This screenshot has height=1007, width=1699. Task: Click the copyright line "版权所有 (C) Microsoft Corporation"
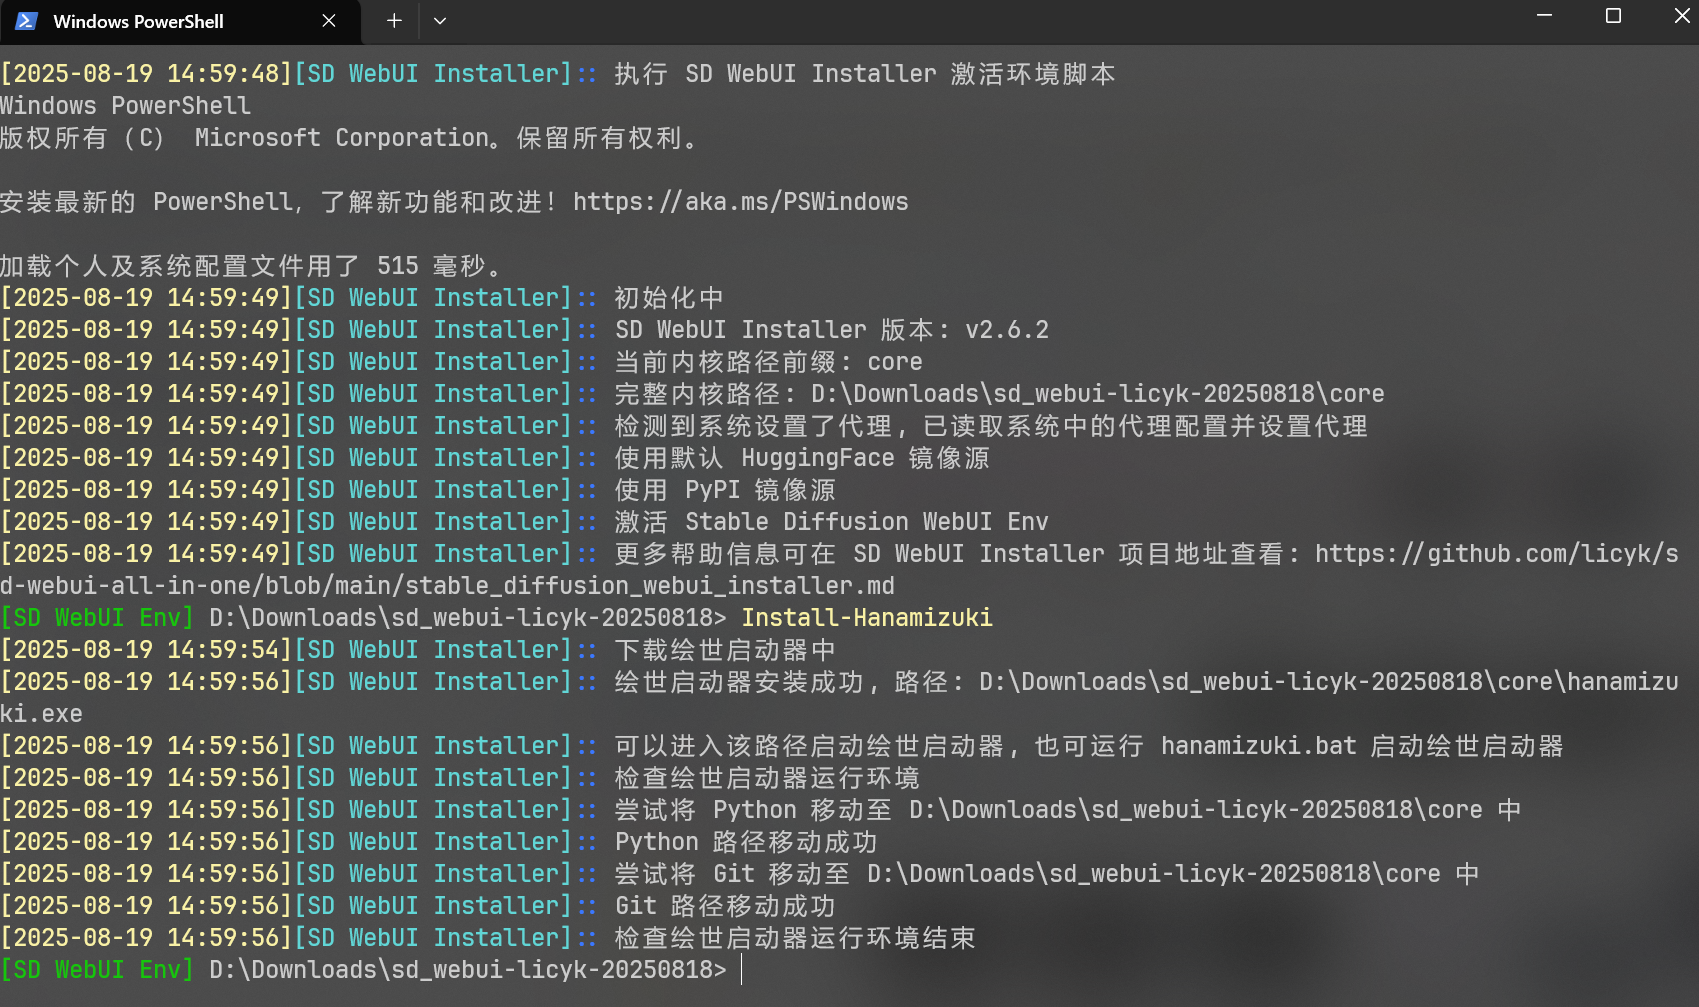click(x=246, y=138)
